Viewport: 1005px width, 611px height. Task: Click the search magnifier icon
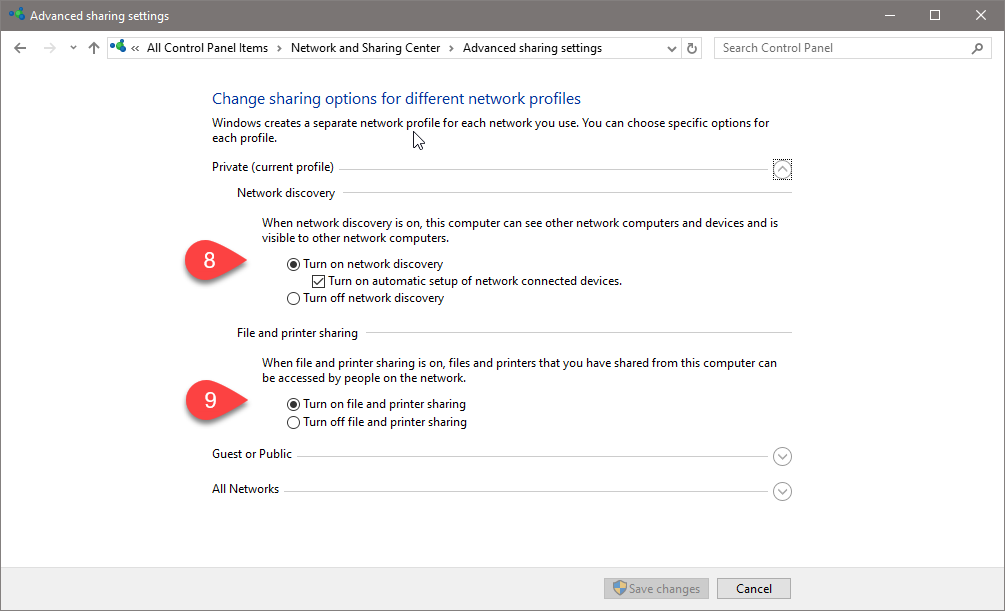(977, 48)
